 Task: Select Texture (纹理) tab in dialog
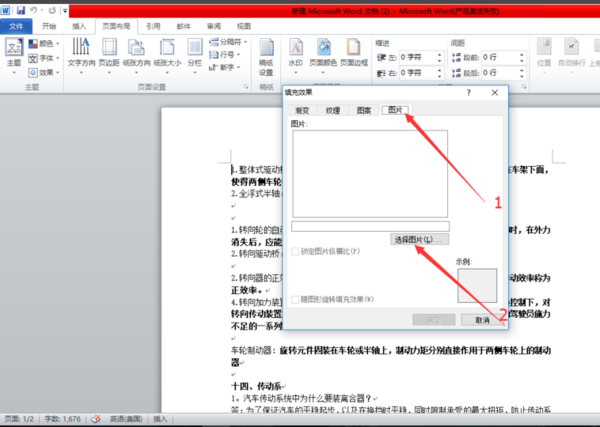click(x=333, y=111)
